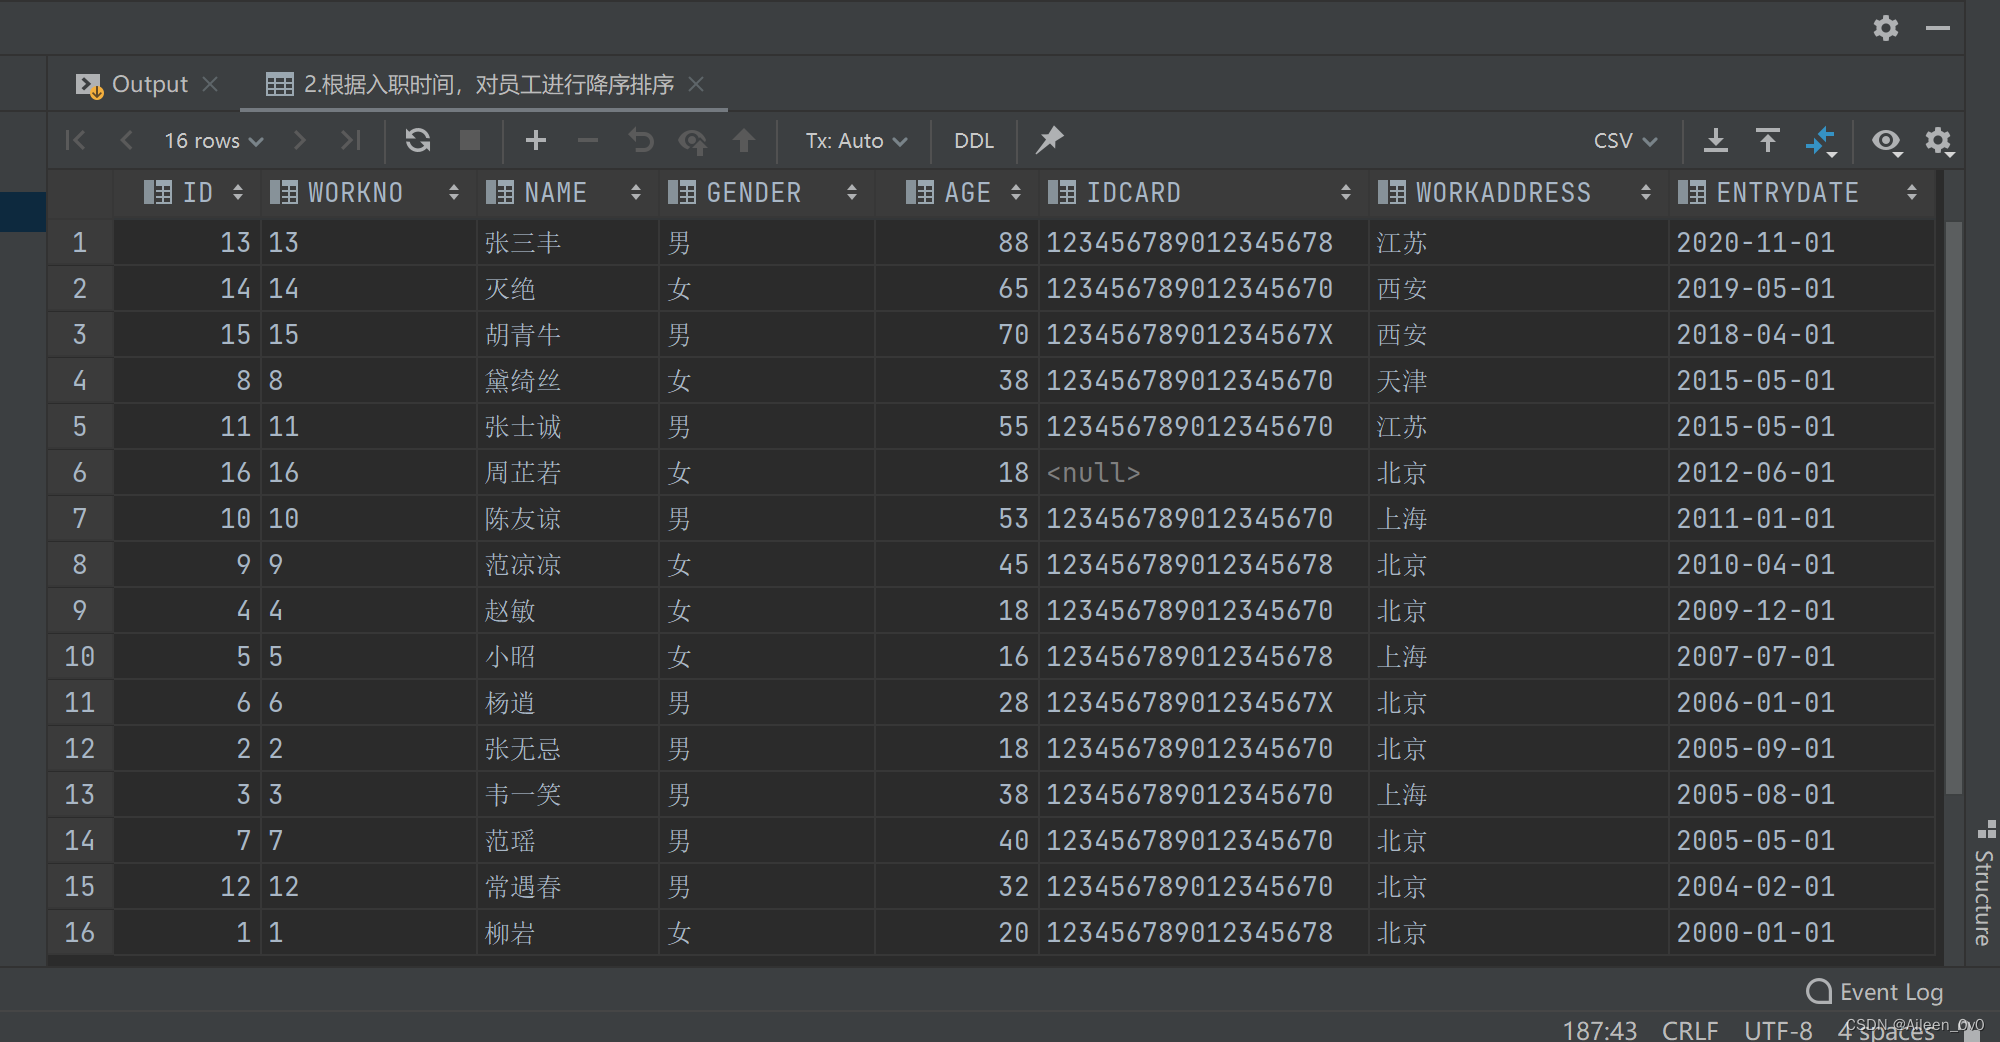Screen dimensions: 2000x1042
Task: Open the tool window settings gear at top
Action: point(1885,28)
